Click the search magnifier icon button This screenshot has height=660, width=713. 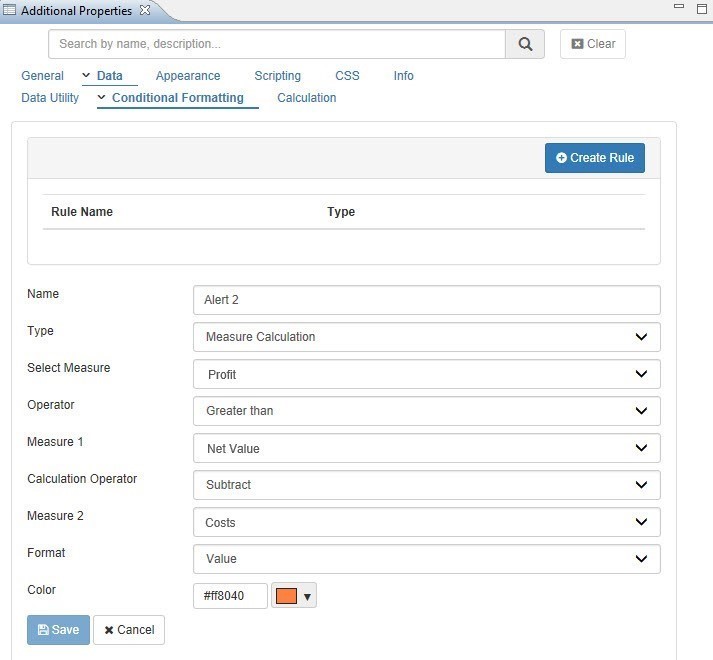pos(525,44)
